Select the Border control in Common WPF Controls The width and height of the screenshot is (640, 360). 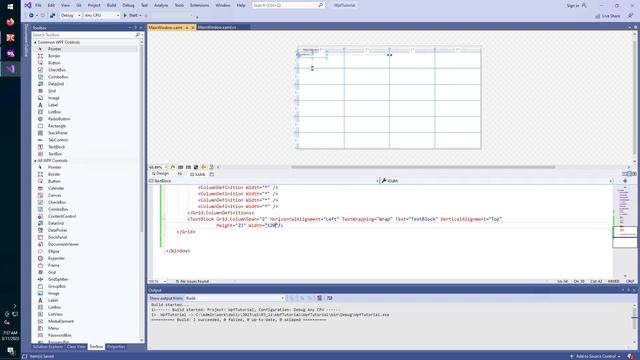tap(54, 56)
